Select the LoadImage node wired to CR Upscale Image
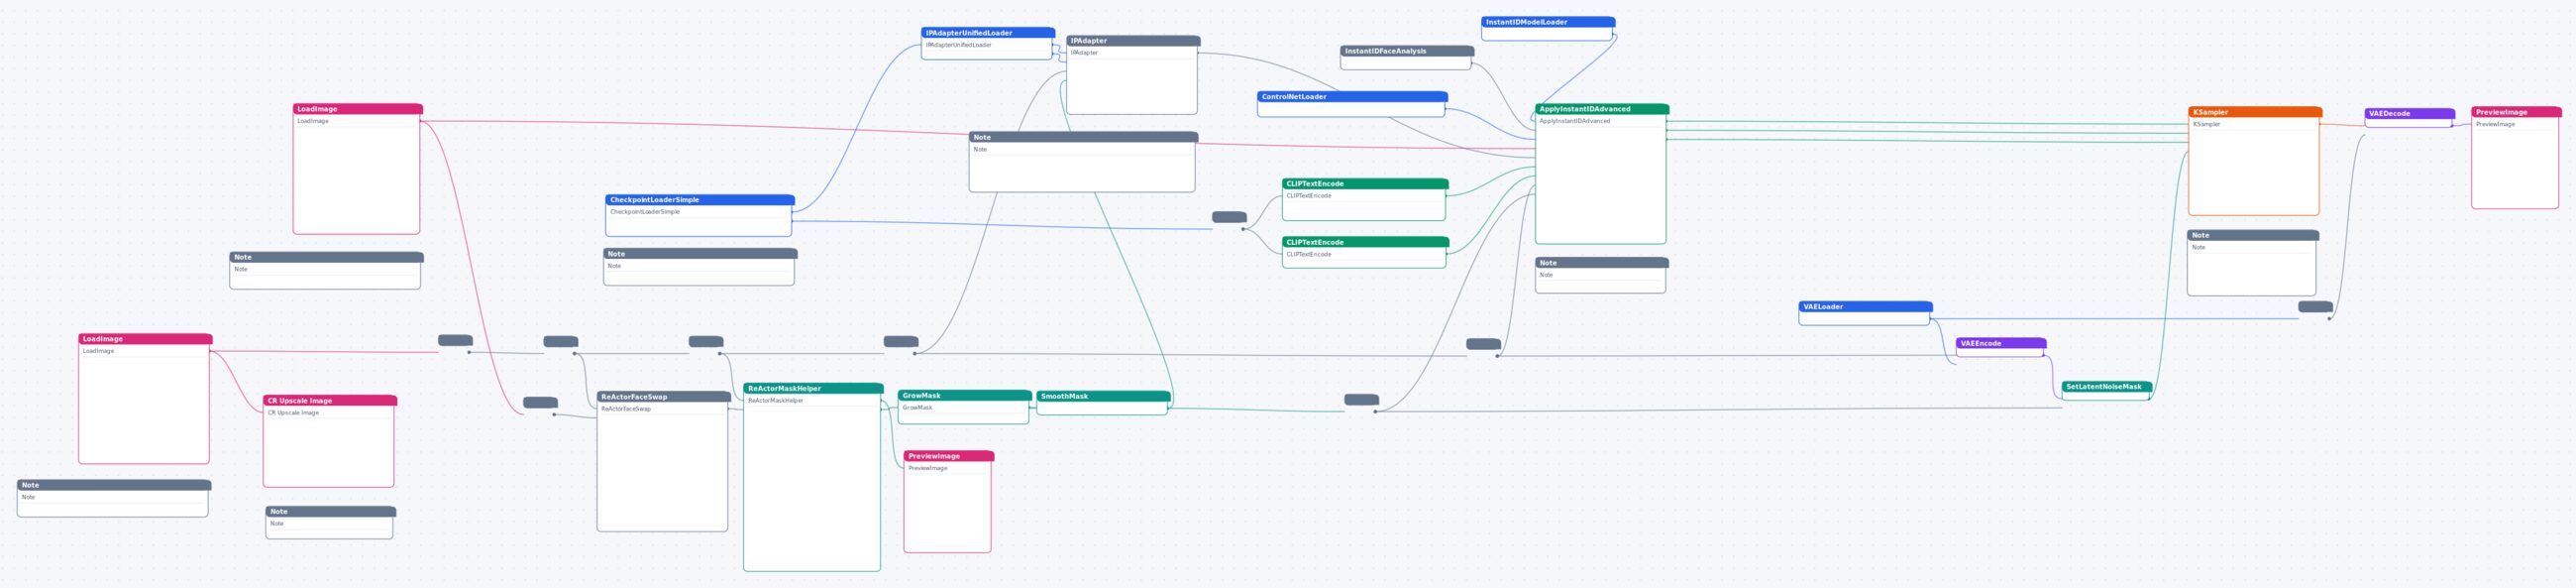This screenshot has width=2576, height=588. pos(144,399)
